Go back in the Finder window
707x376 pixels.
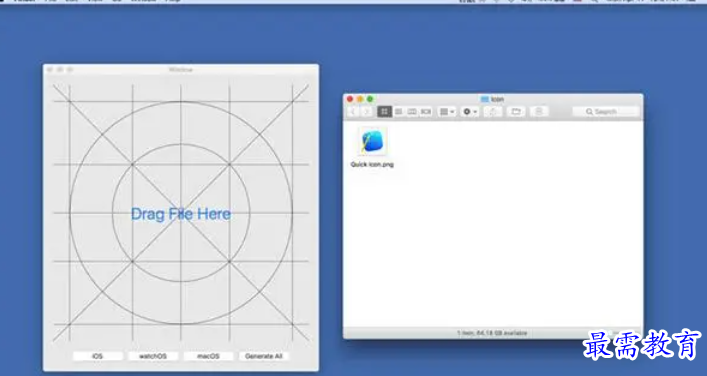(x=353, y=111)
